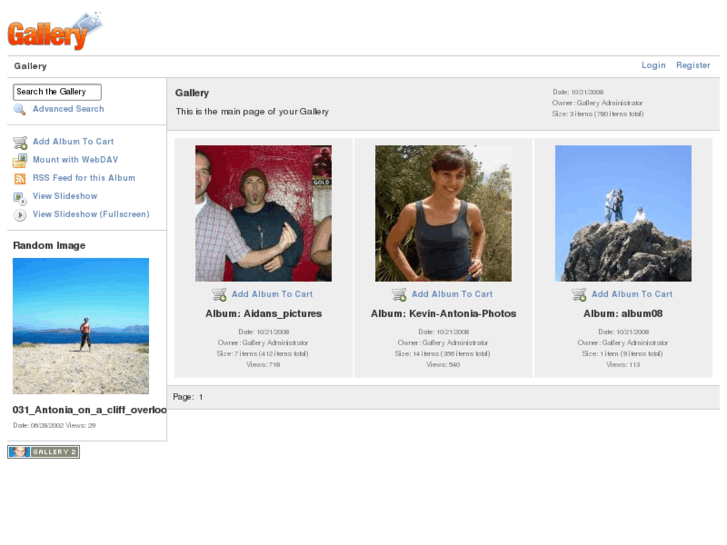727x545 pixels.
Task: Open the Login link
Action: [653, 66]
